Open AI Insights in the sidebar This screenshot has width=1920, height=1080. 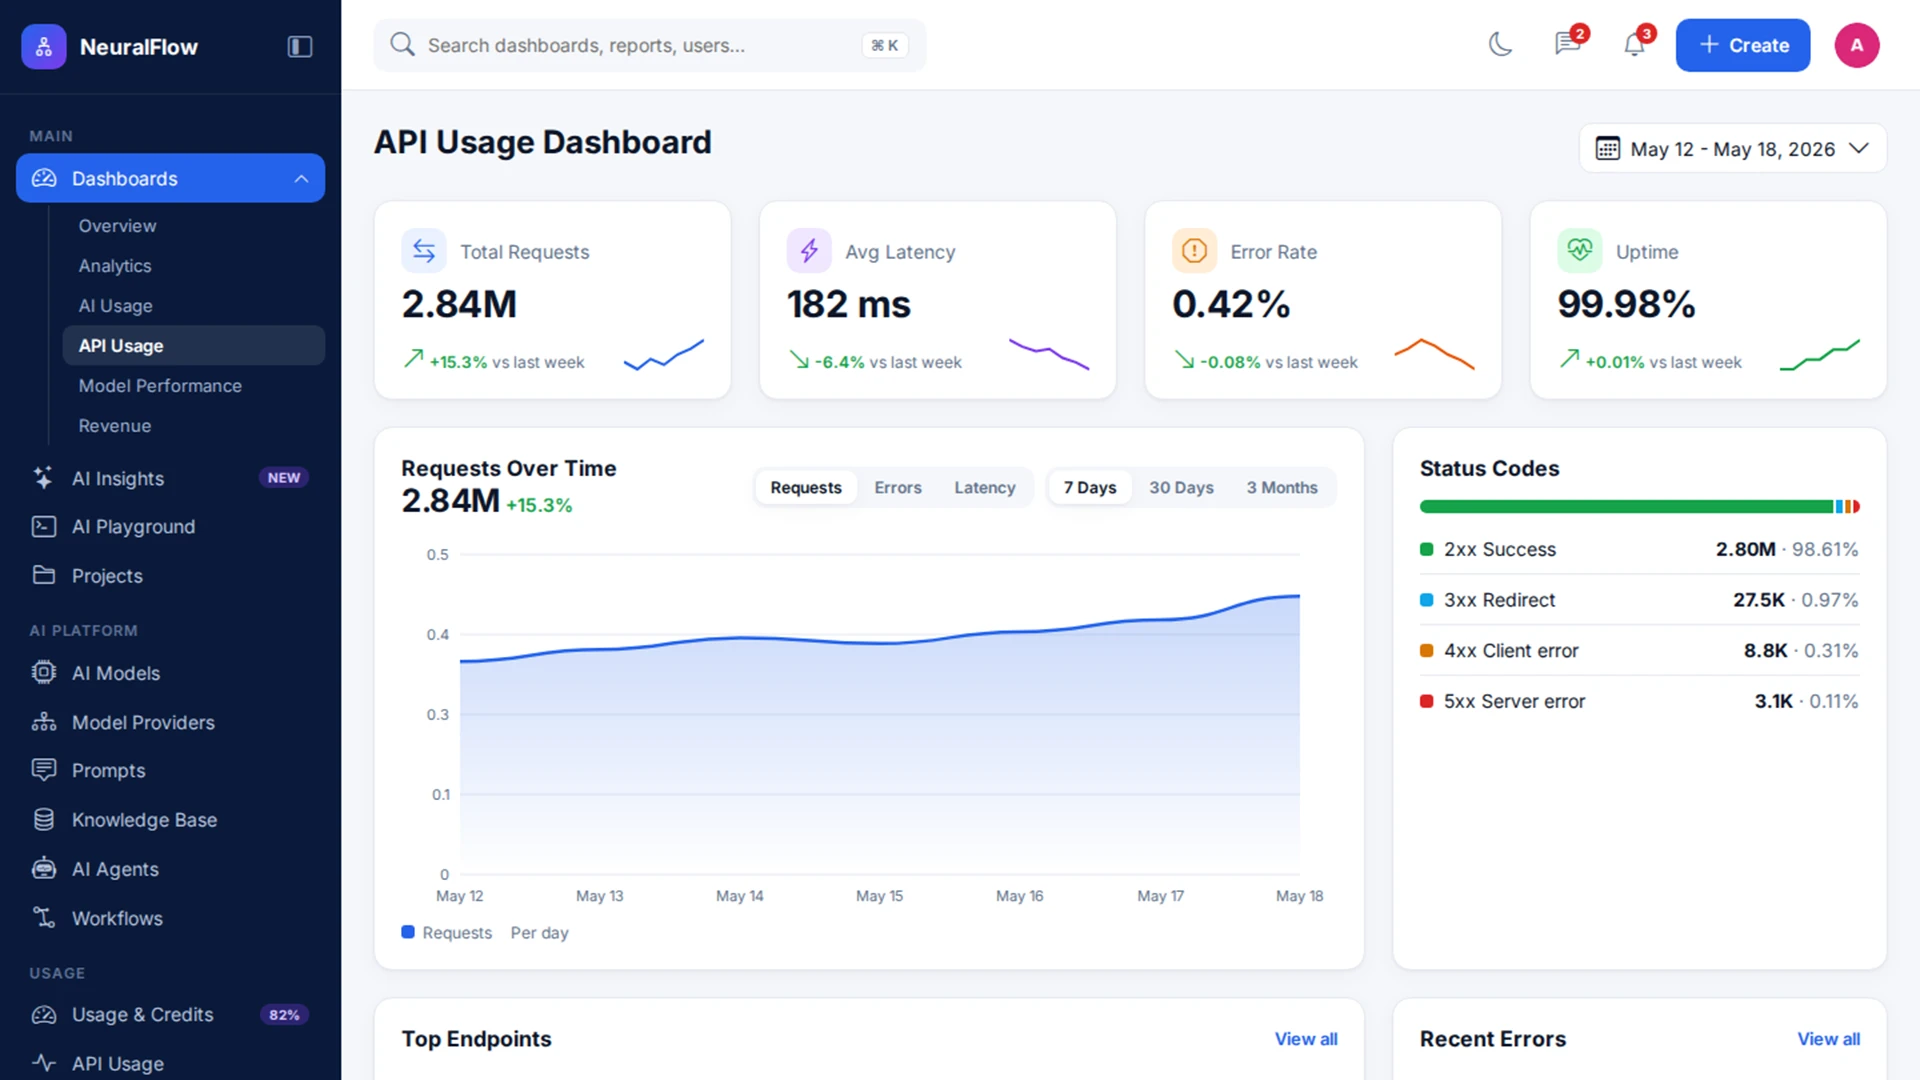pyautogui.click(x=170, y=478)
